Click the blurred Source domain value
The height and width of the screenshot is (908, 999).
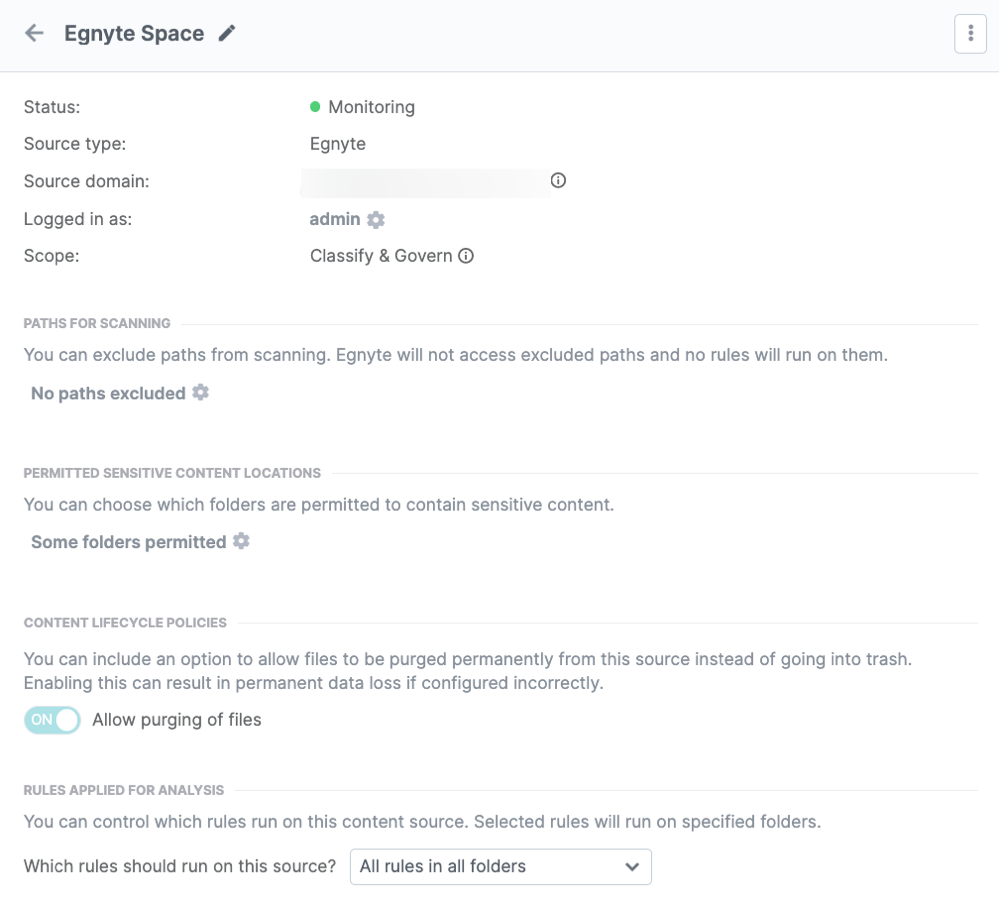tap(425, 182)
